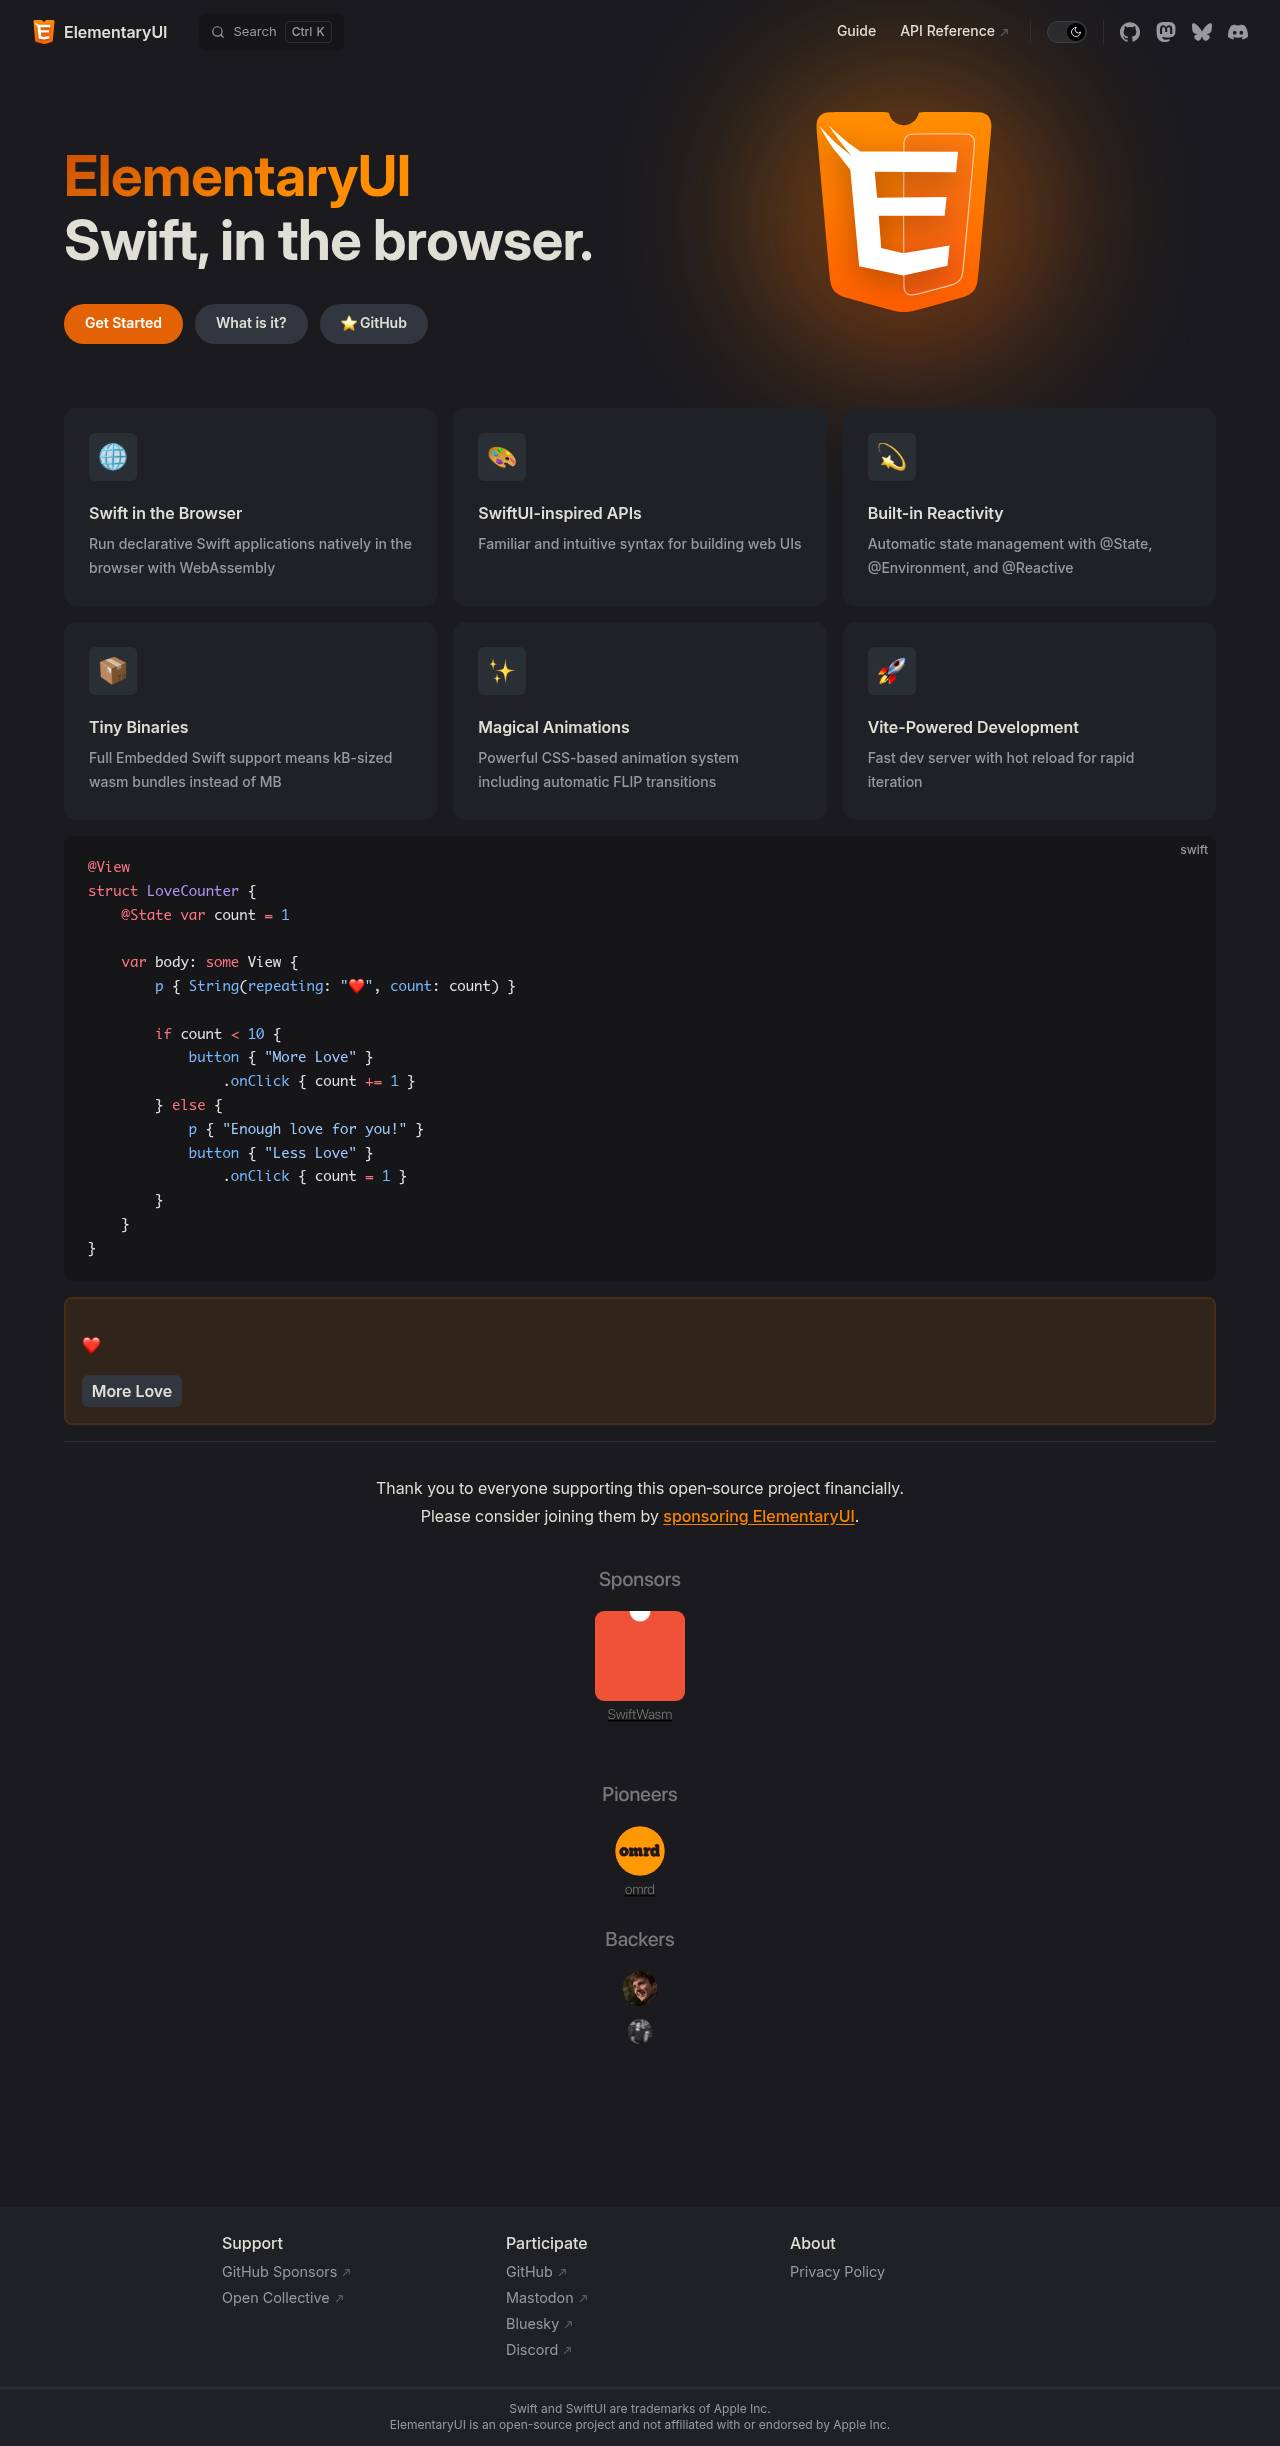This screenshot has width=1280, height=2446.
Task: Click the large ElementaryUI shield hero logo
Action: (904, 211)
